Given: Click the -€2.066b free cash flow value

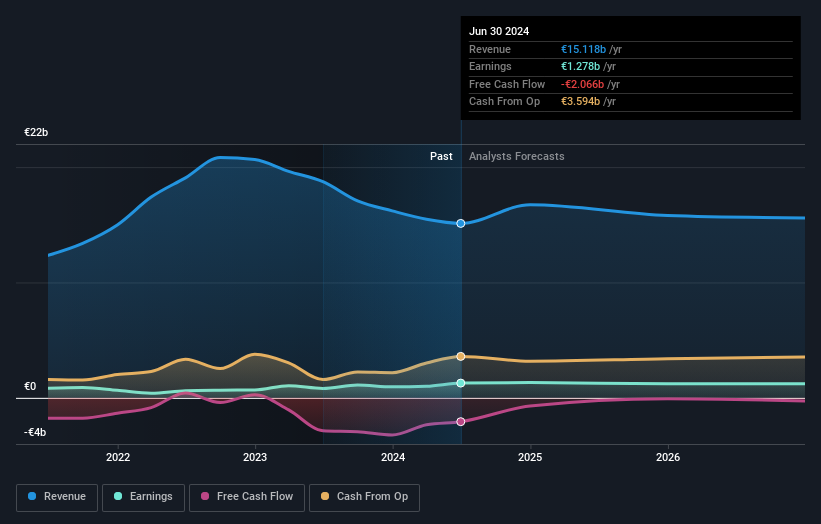Looking at the screenshot, I should 582,84.
